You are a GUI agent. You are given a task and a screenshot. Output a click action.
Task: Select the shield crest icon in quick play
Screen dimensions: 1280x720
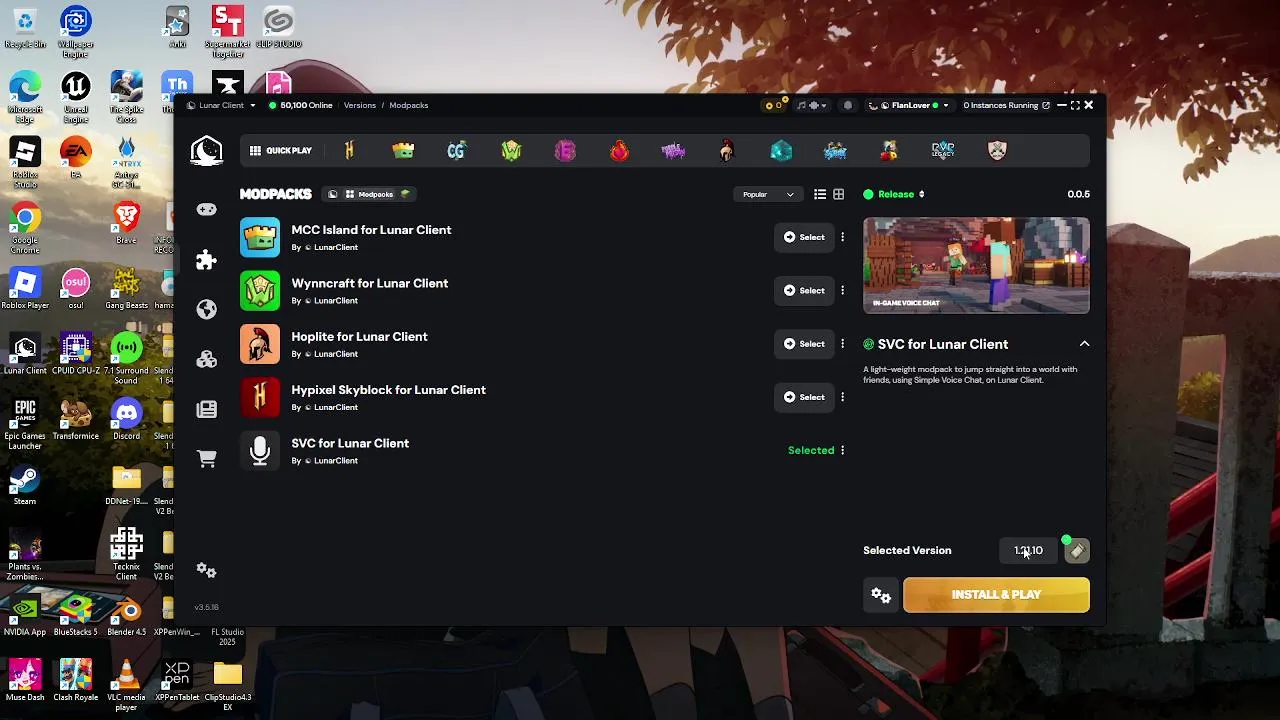[x=997, y=150]
